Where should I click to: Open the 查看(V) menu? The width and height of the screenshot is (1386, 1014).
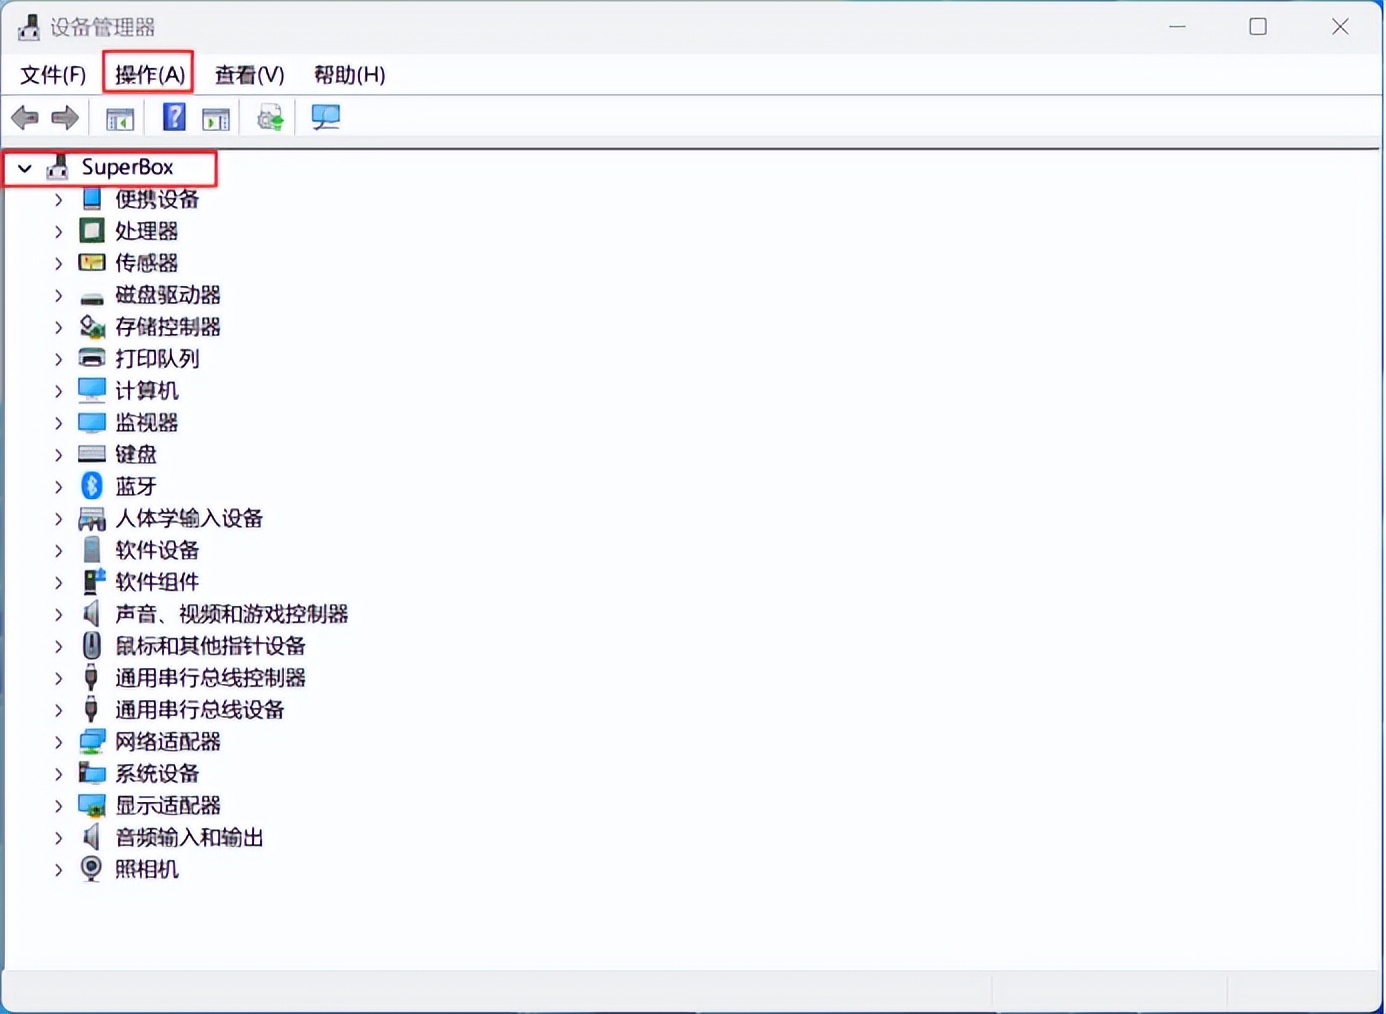[x=249, y=75]
